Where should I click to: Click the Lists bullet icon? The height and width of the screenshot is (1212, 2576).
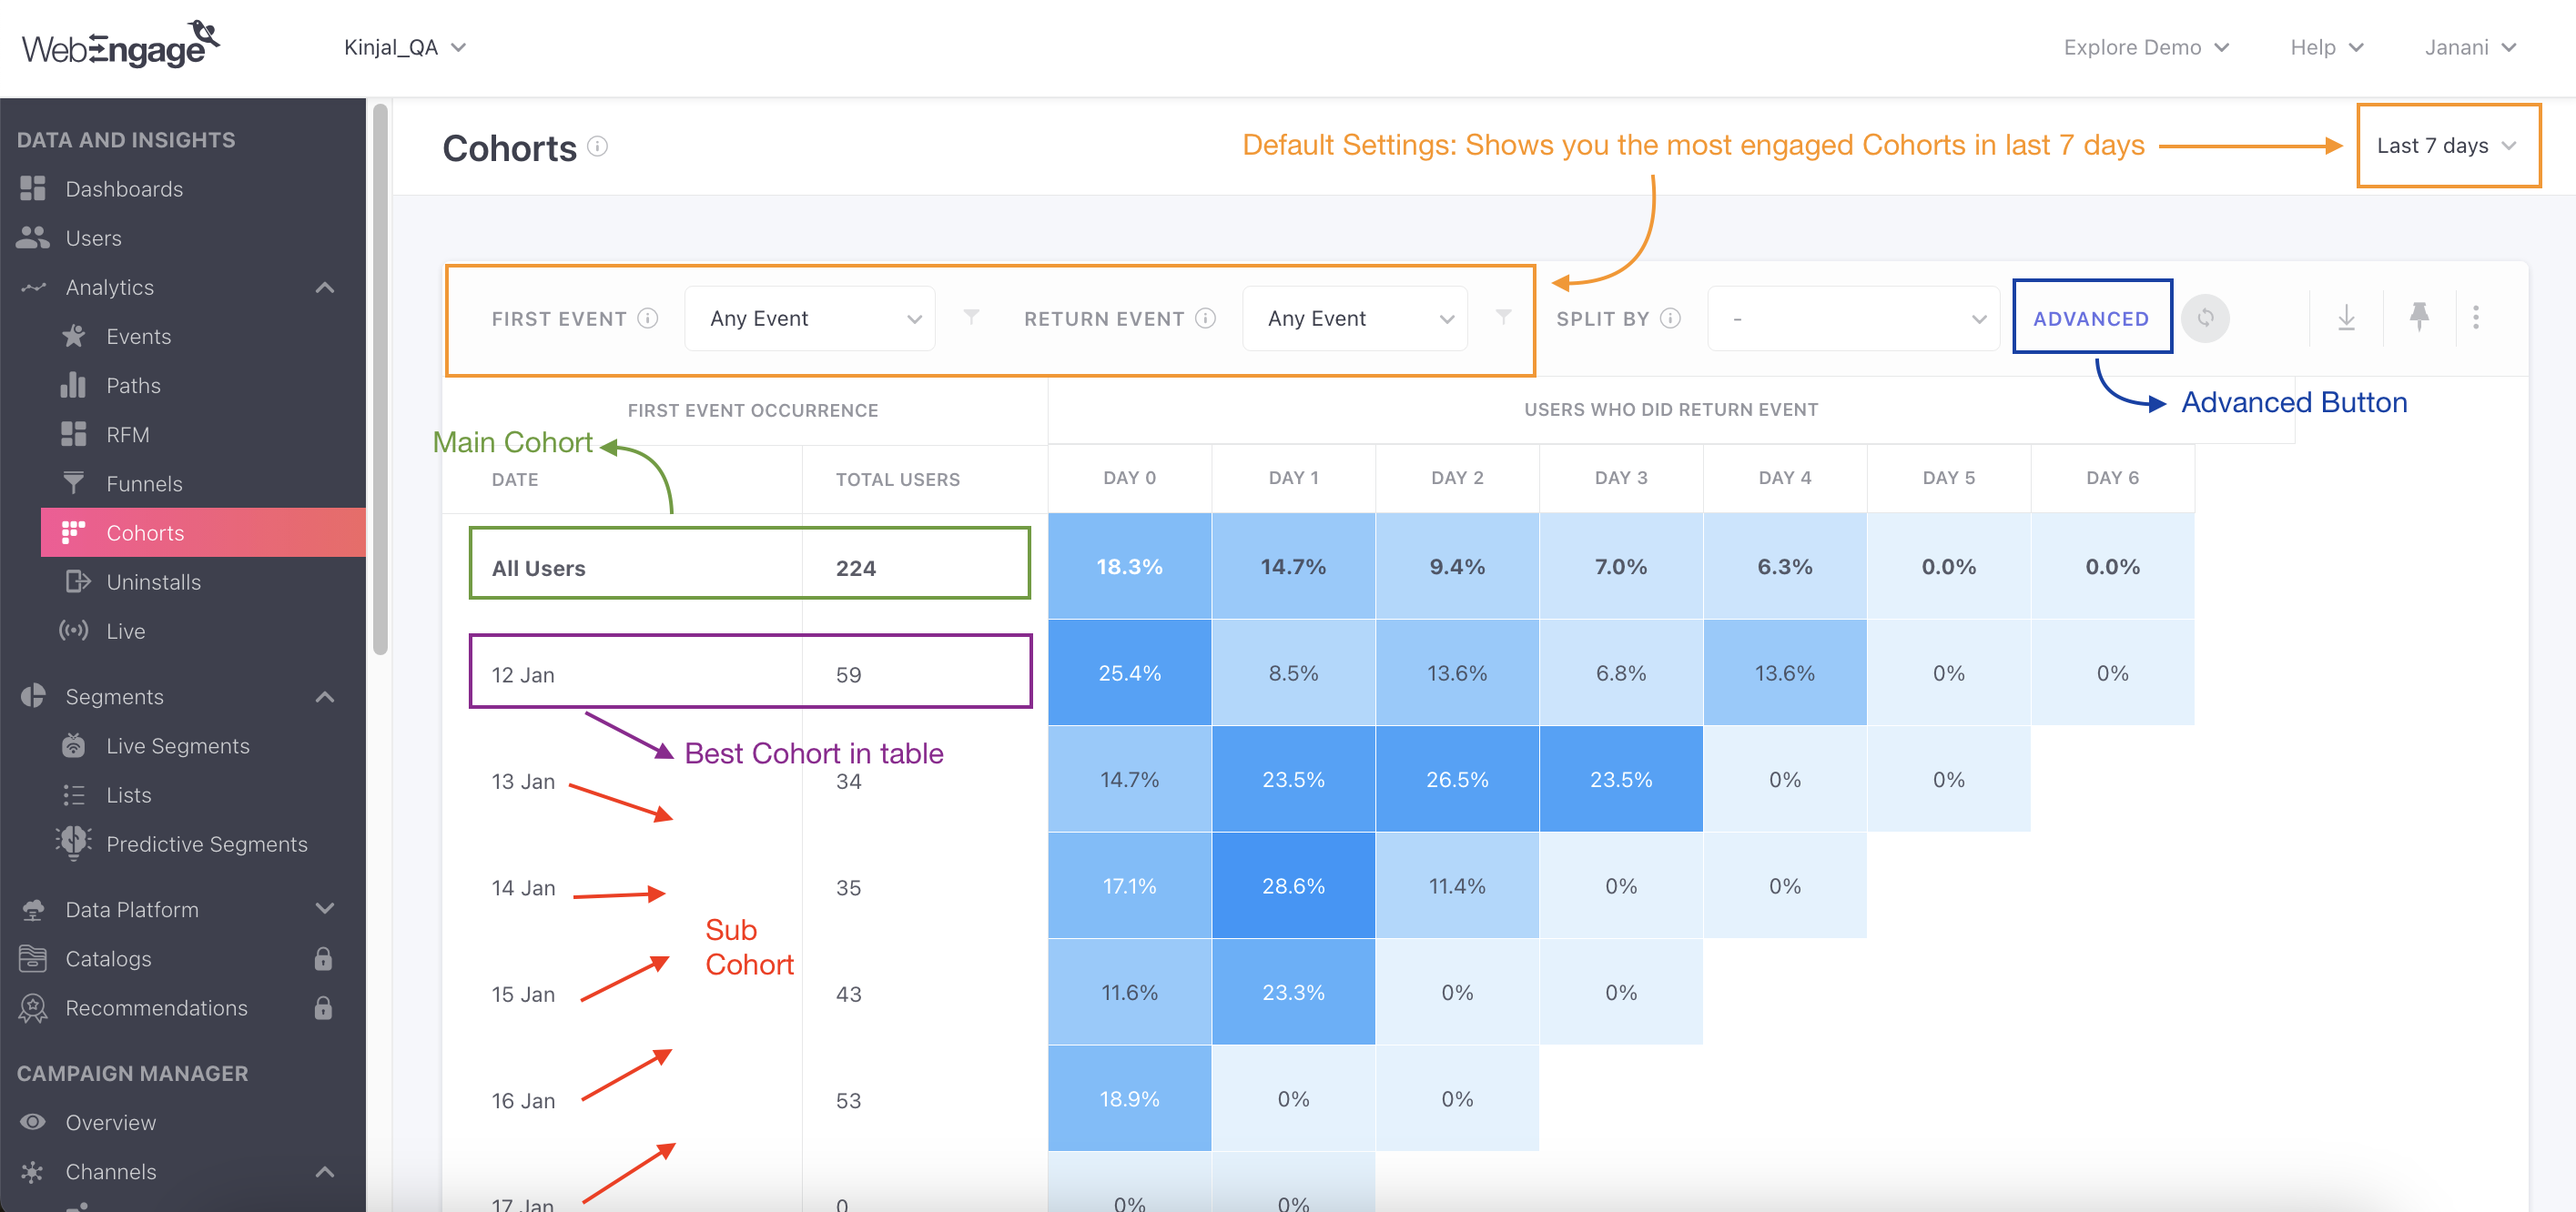(74, 794)
